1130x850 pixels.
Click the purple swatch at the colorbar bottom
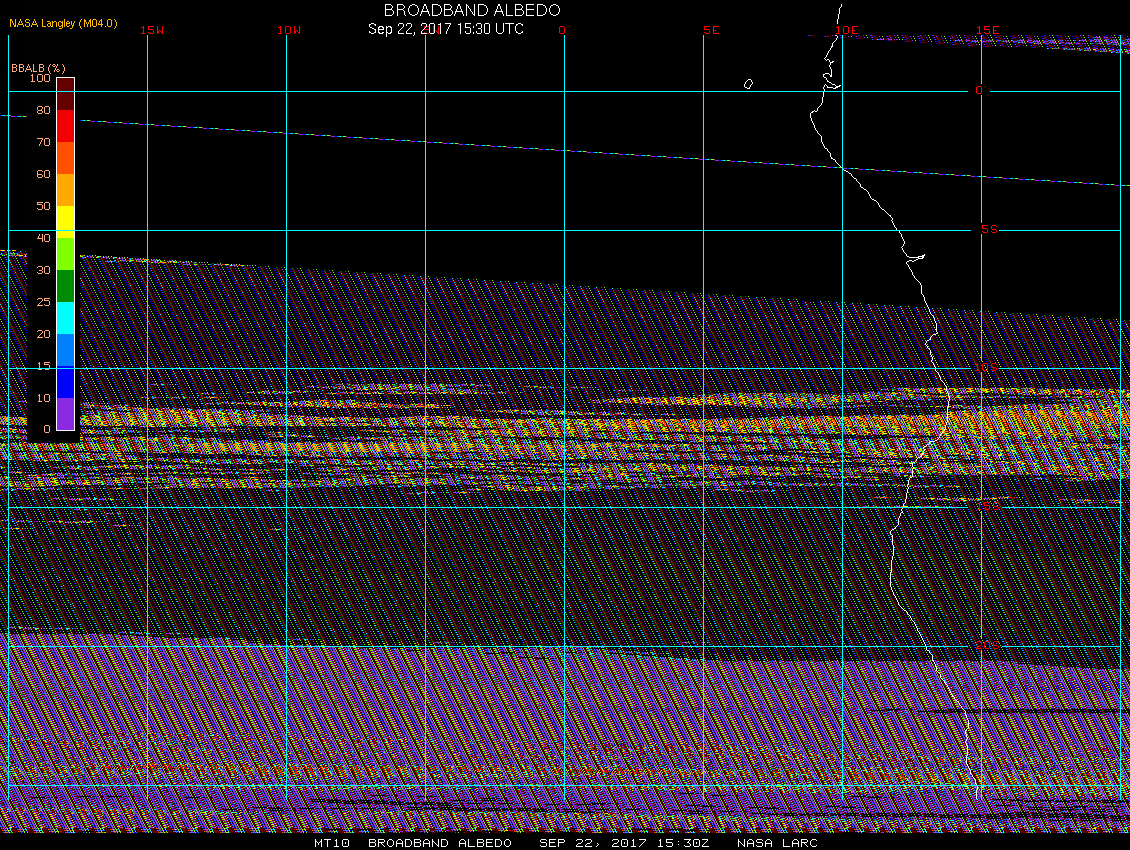[x=65, y=414]
